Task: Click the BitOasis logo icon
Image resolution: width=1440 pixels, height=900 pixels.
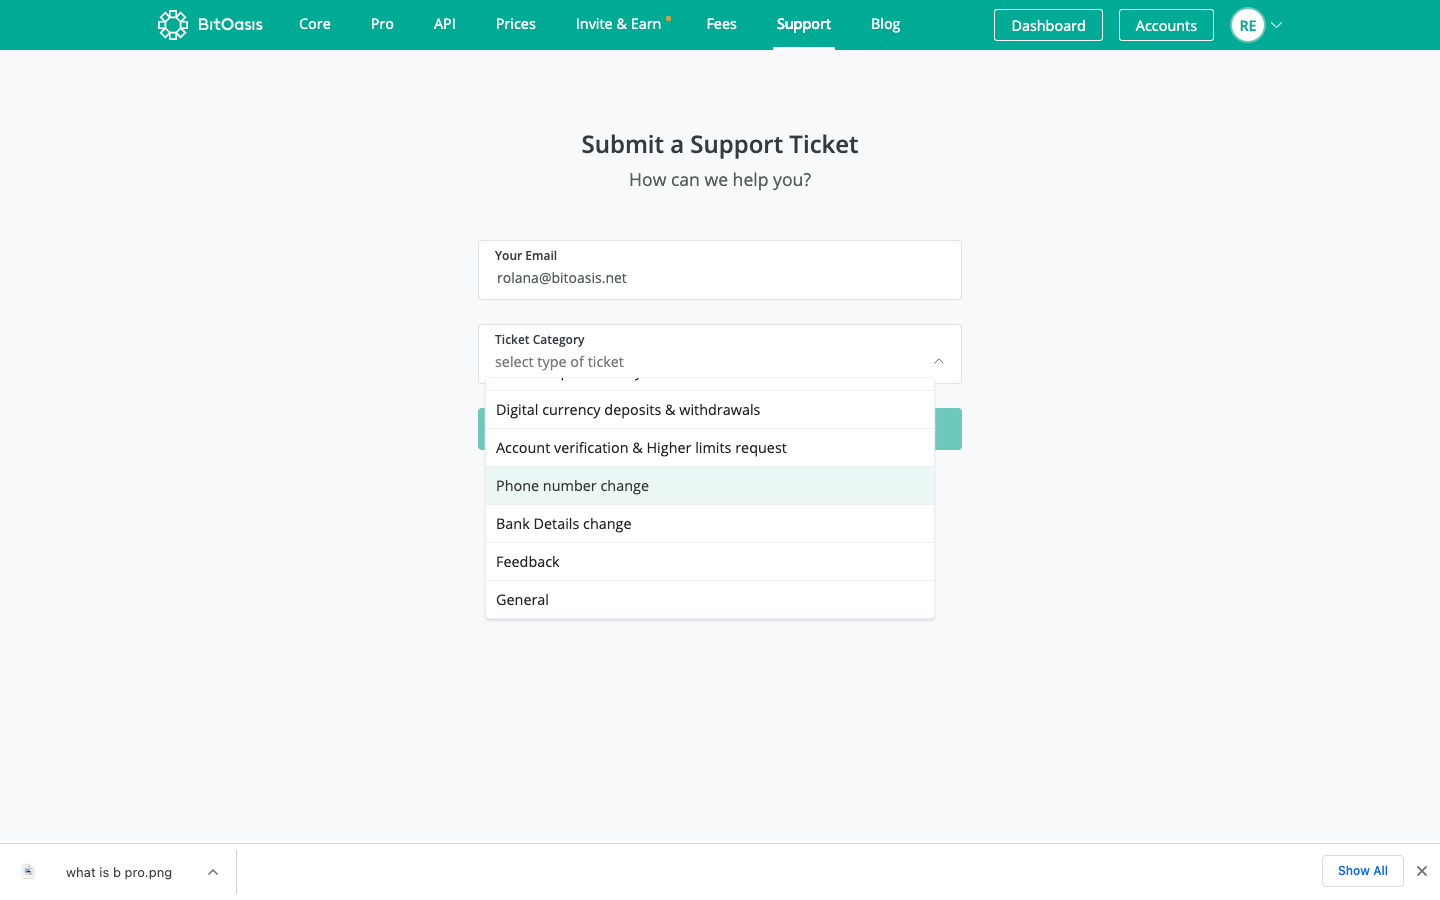Action: (x=173, y=25)
